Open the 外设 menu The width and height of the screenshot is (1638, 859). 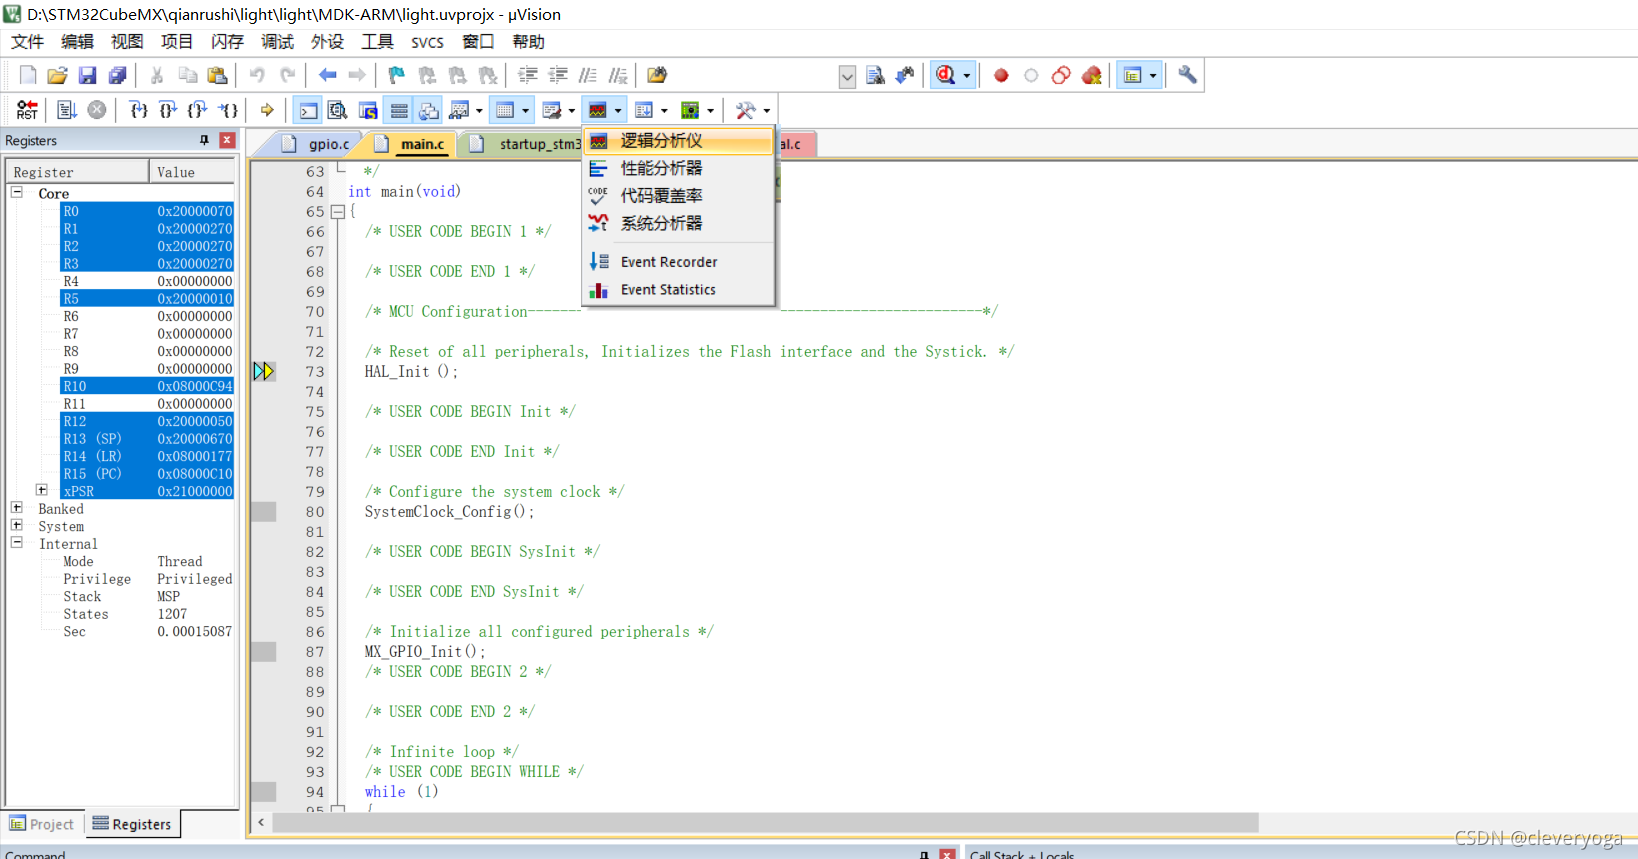point(327,41)
